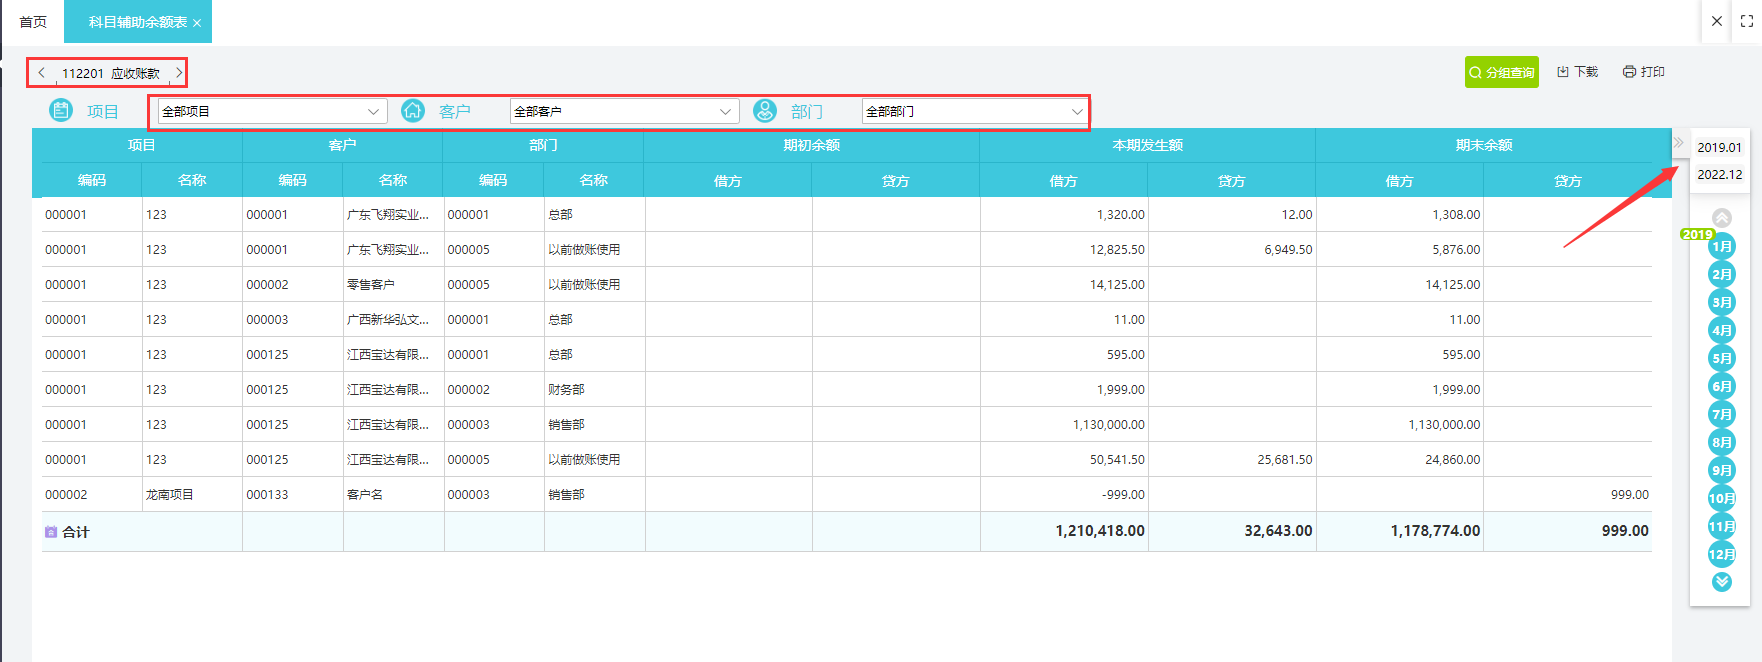This screenshot has height=662, width=1762.
Task: Click the 部门 person icon
Action: (x=765, y=111)
